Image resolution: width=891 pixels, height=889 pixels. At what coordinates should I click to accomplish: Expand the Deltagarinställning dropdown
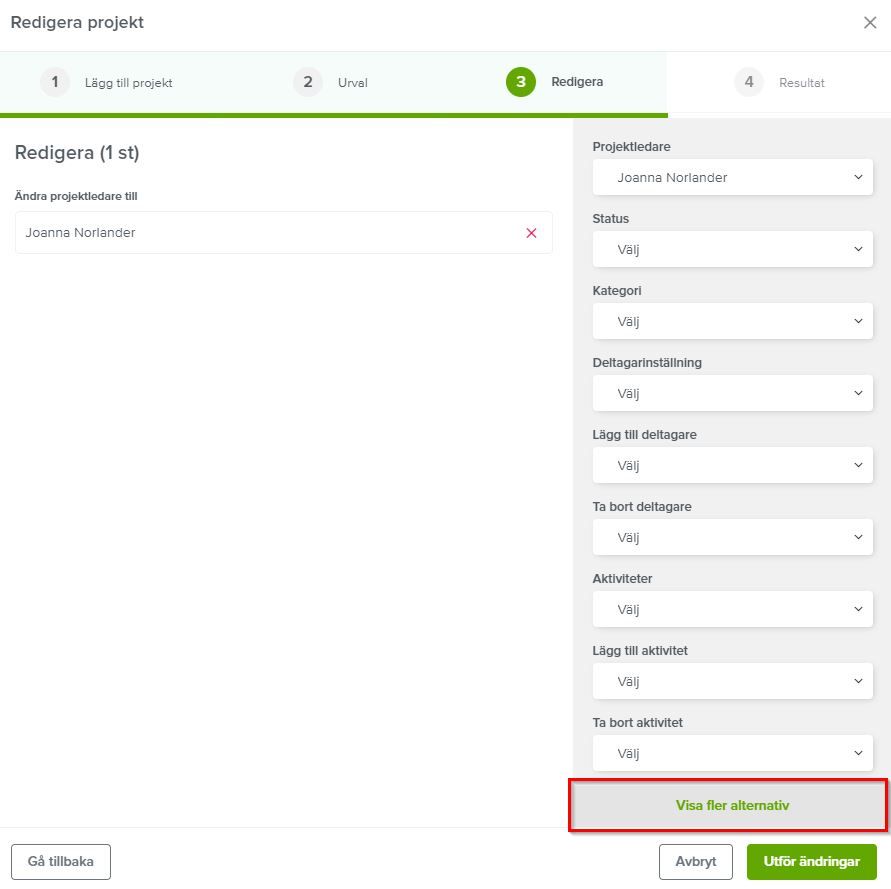pos(732,393)
